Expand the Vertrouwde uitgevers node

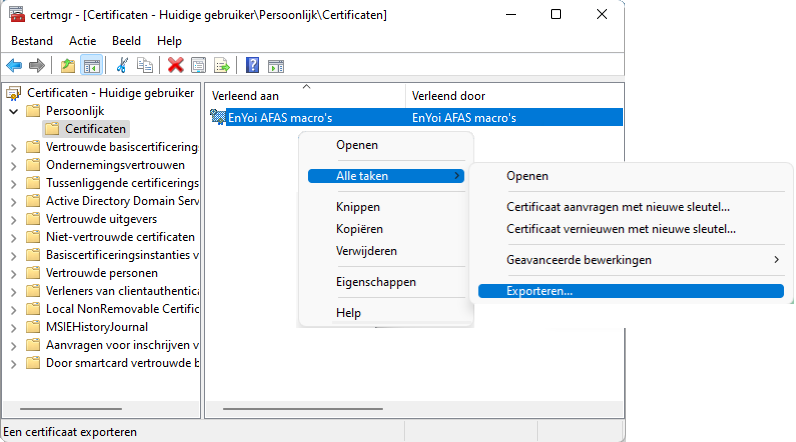coord(14,220)
